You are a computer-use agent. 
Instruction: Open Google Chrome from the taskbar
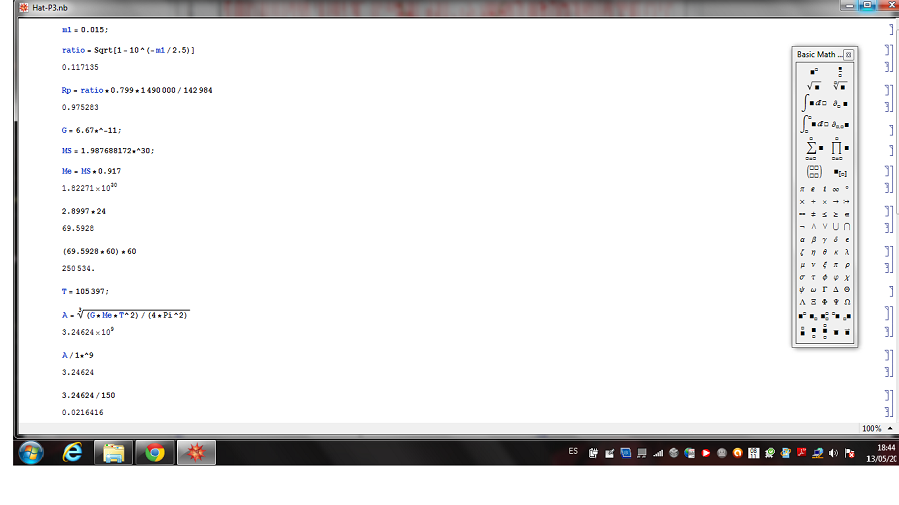155,453
